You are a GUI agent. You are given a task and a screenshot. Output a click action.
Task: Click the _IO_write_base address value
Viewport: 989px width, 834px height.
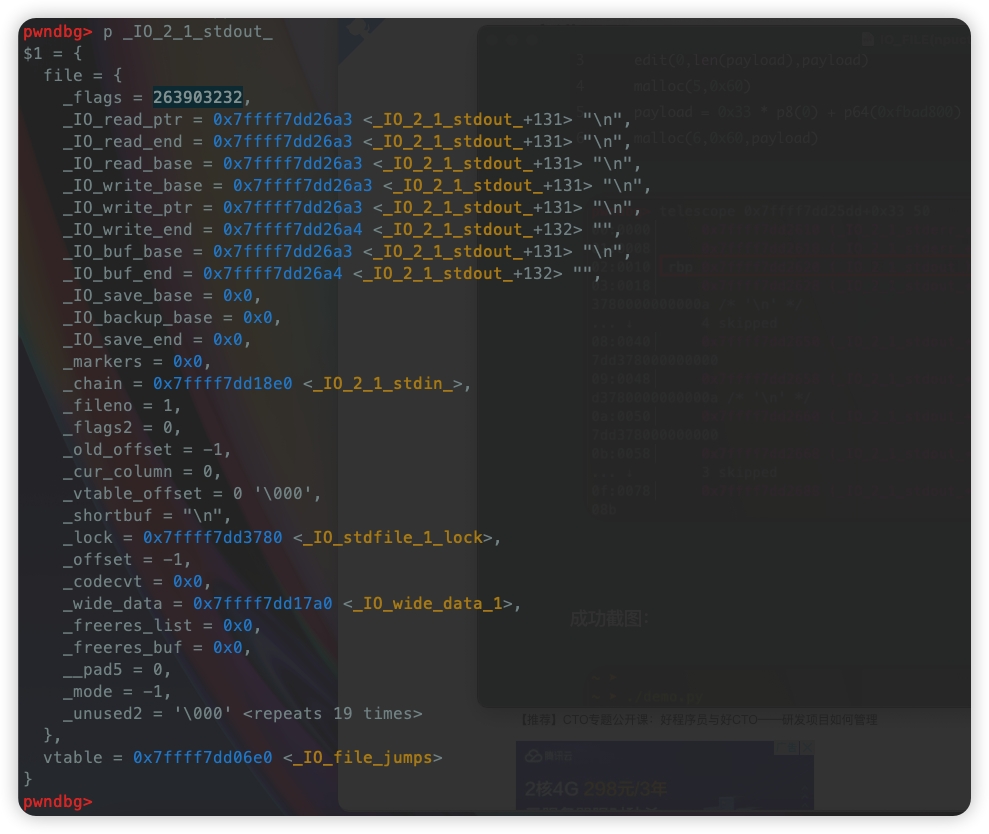click(x=303, y=185)
